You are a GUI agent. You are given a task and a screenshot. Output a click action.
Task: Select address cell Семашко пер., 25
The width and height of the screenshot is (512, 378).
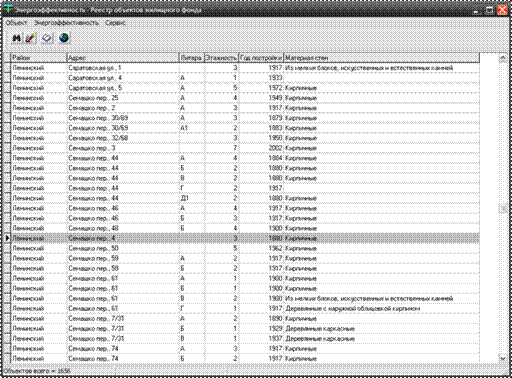tap(123, 98)
